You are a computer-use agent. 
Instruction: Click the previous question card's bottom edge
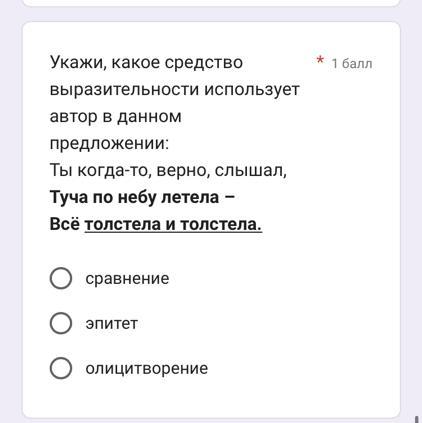coord(211,3)
